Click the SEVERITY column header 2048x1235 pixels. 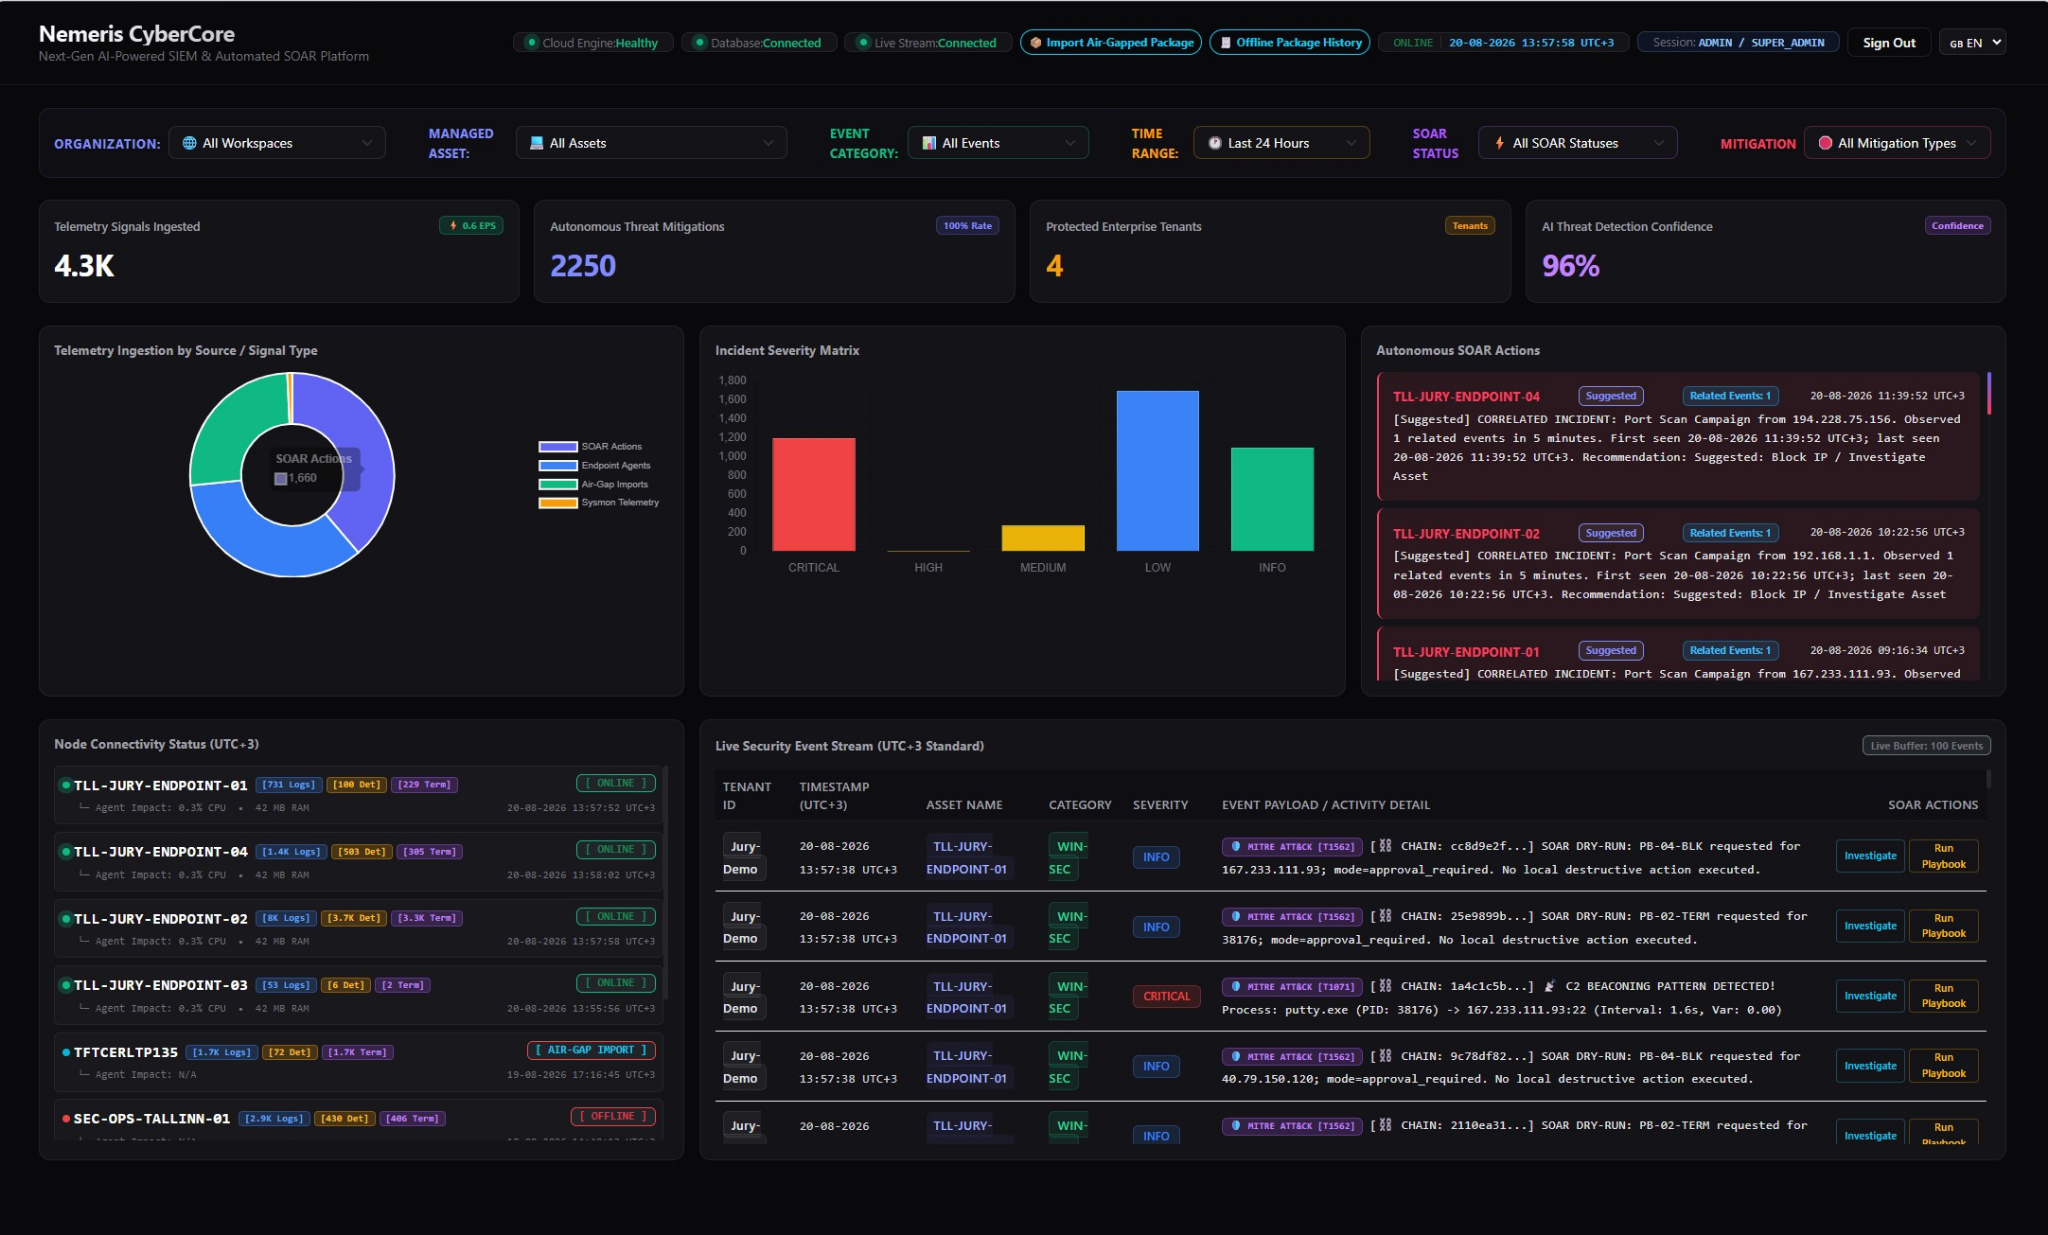tap(1160, 805)
